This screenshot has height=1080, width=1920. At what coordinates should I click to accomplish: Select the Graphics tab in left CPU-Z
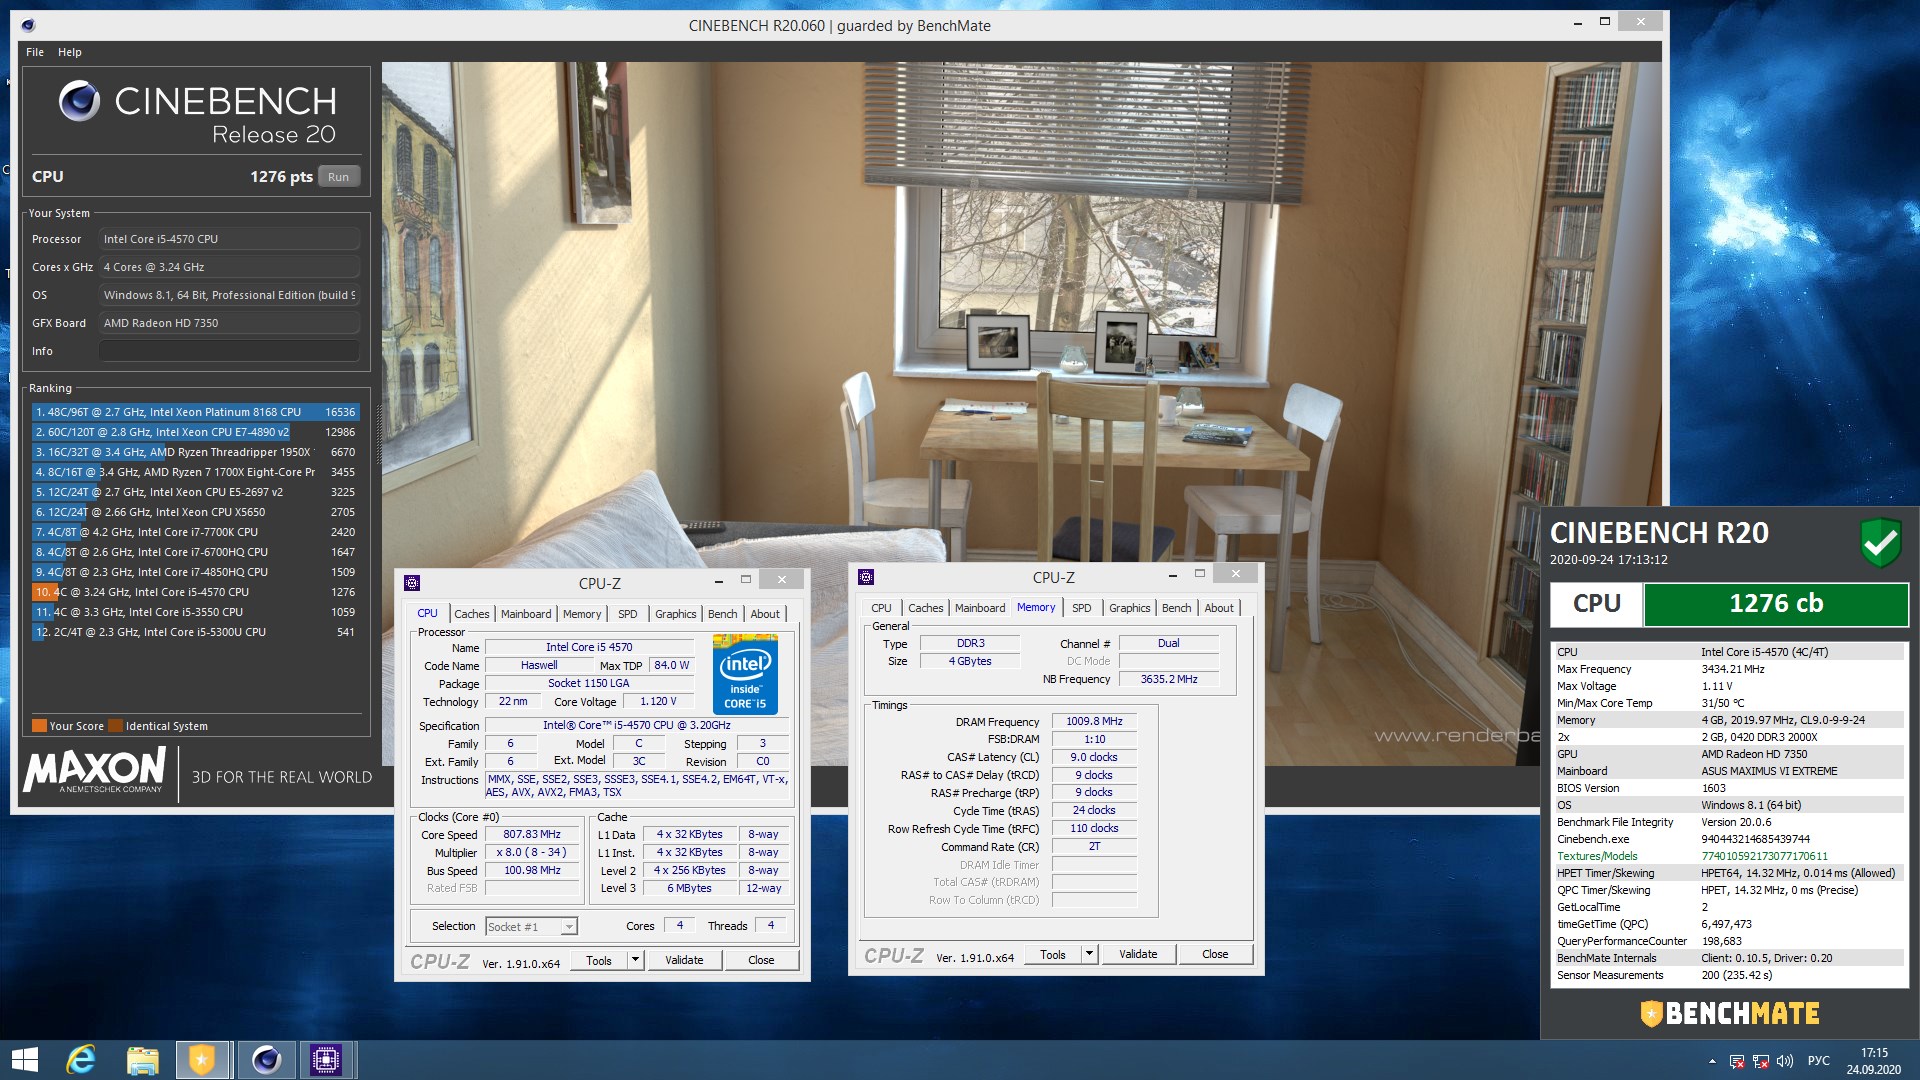tap(675, 614)
